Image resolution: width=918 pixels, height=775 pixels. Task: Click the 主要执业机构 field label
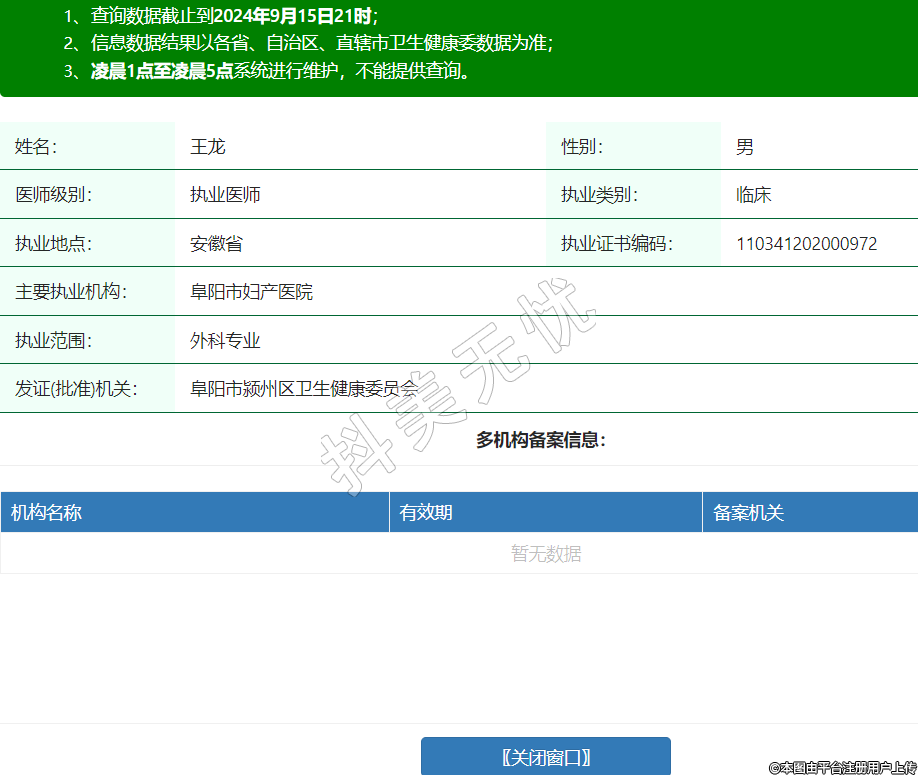(x=71, y=292)
